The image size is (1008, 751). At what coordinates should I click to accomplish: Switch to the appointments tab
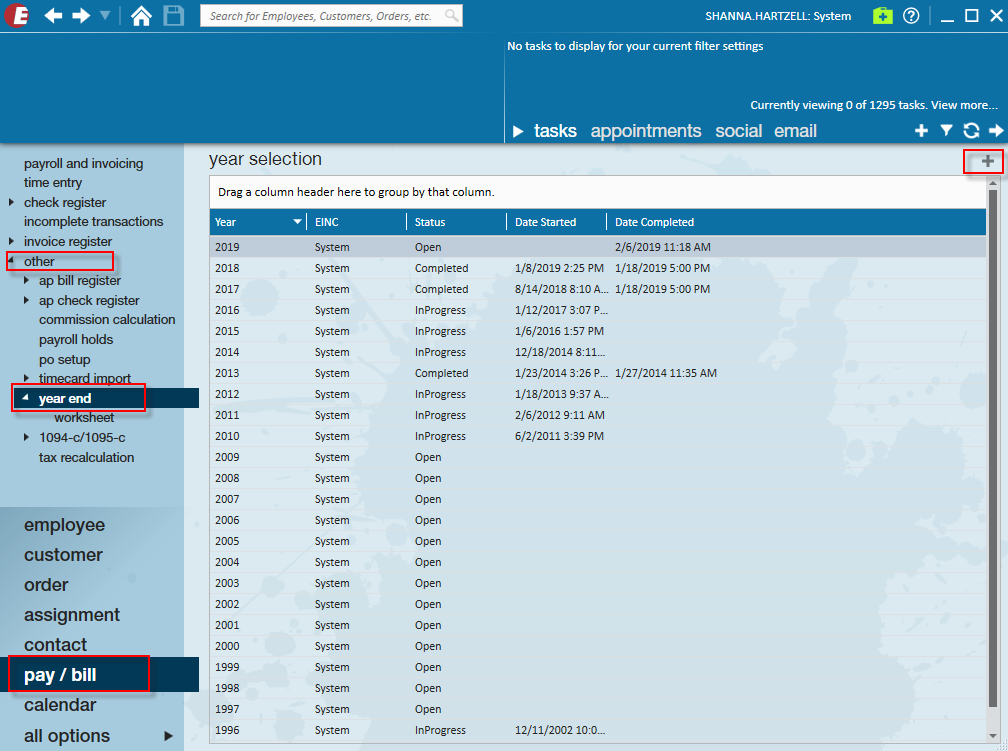[645, 131]
